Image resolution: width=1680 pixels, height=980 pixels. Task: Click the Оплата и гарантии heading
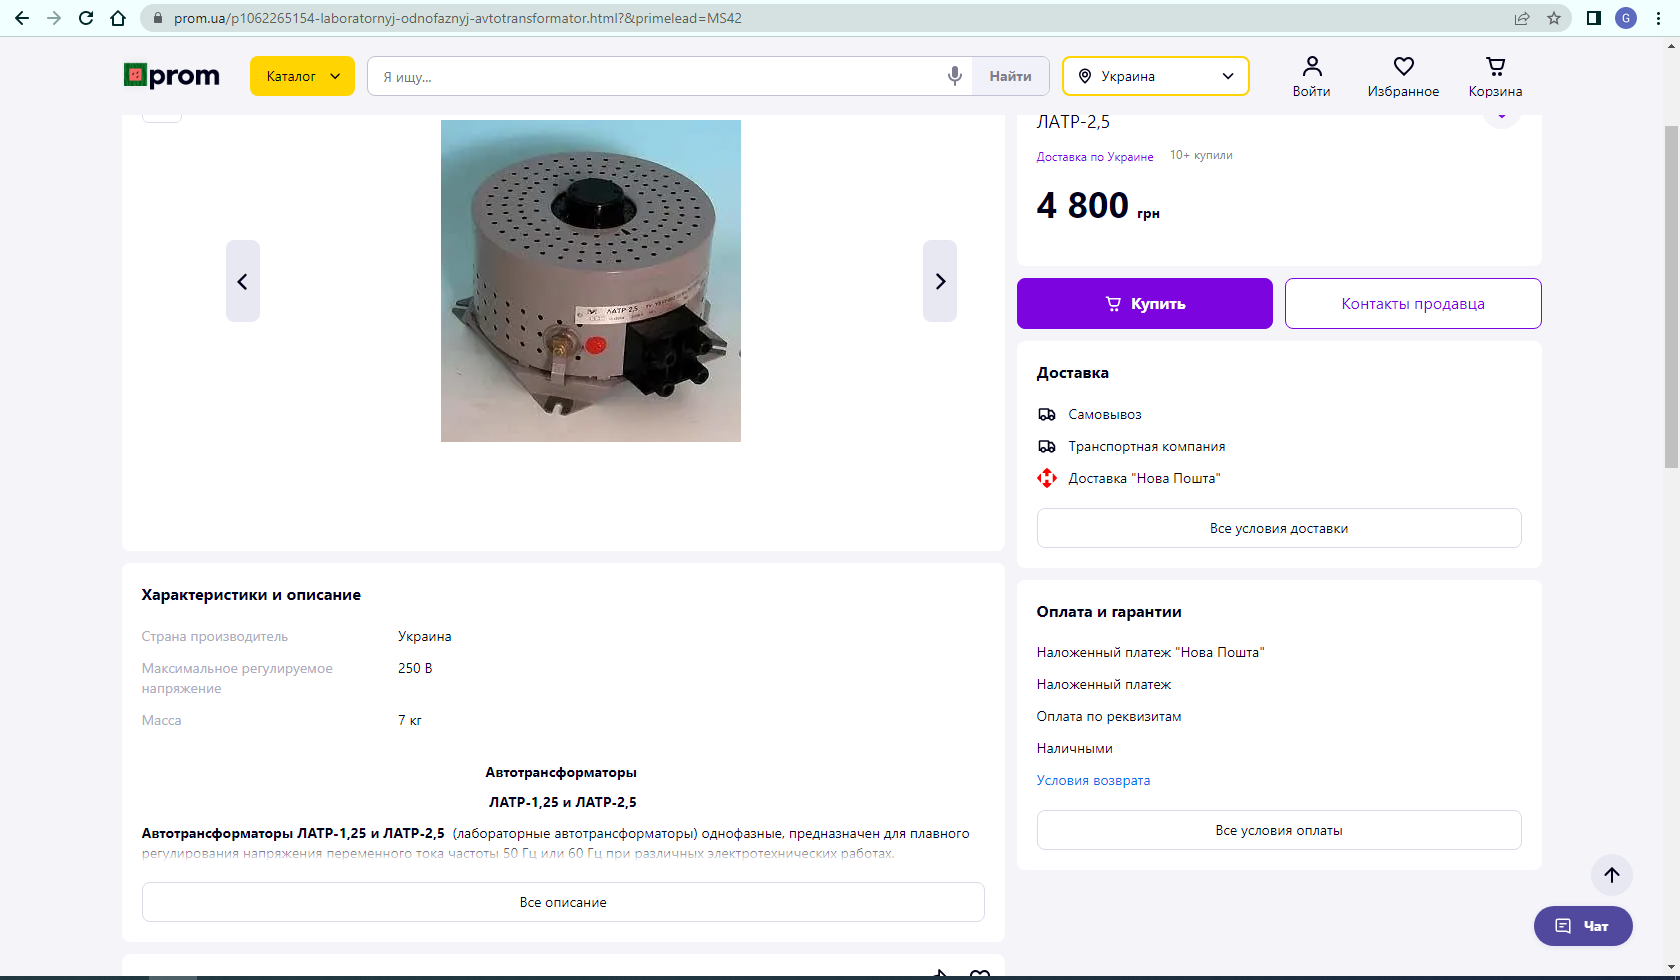click(1109, 612)
